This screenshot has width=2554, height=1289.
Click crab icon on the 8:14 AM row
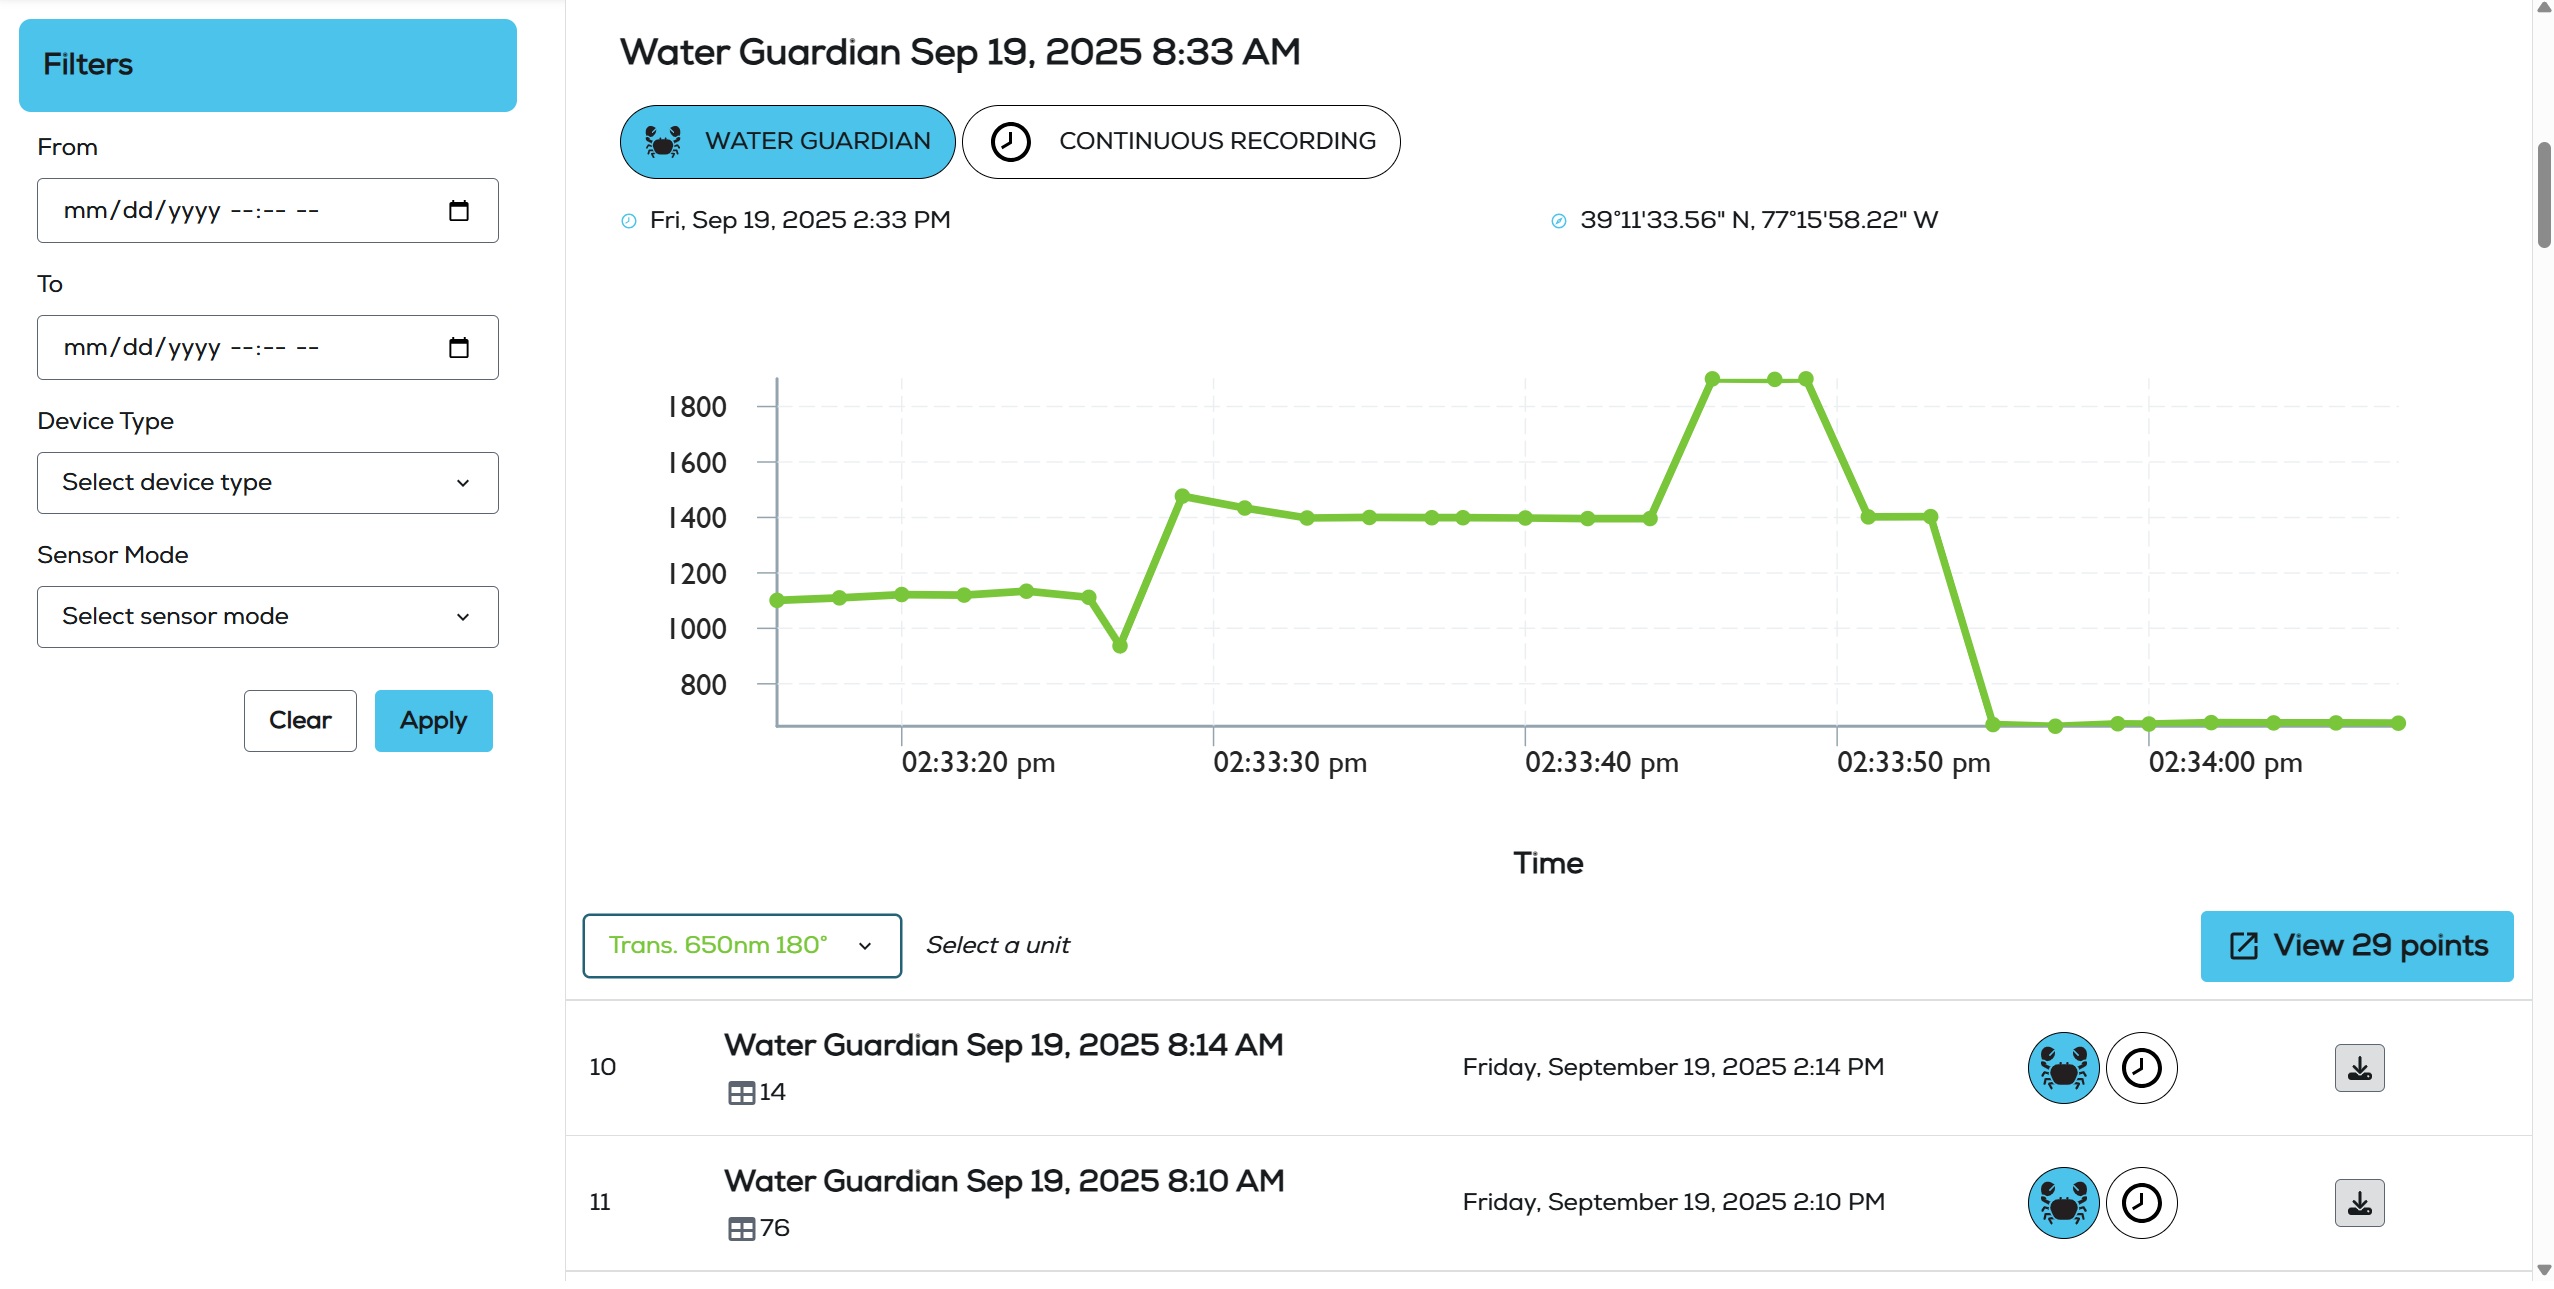2063,1068
